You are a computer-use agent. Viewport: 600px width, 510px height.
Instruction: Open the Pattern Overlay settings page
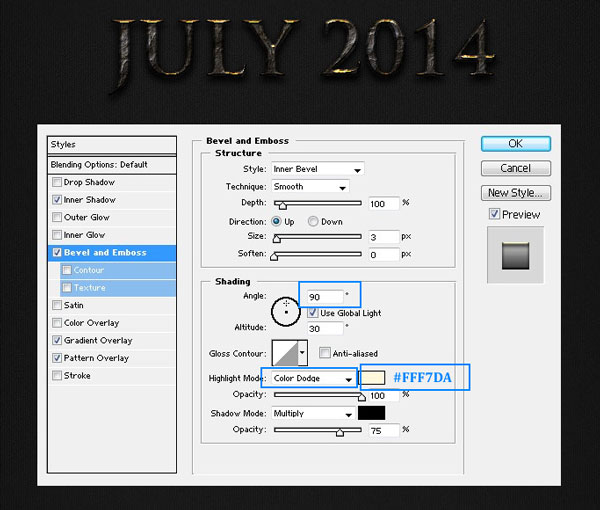tap(96, 358)
